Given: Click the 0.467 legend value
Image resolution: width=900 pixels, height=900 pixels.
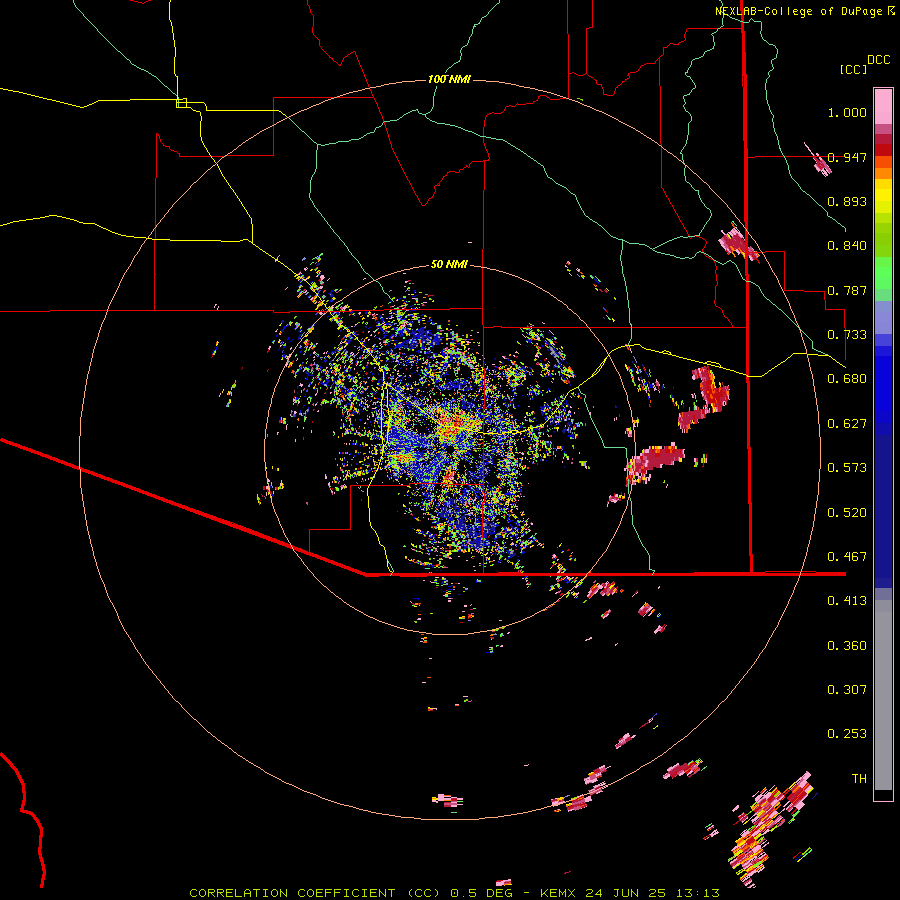Looking at the screenshot, I should click(x=847, y=557).
